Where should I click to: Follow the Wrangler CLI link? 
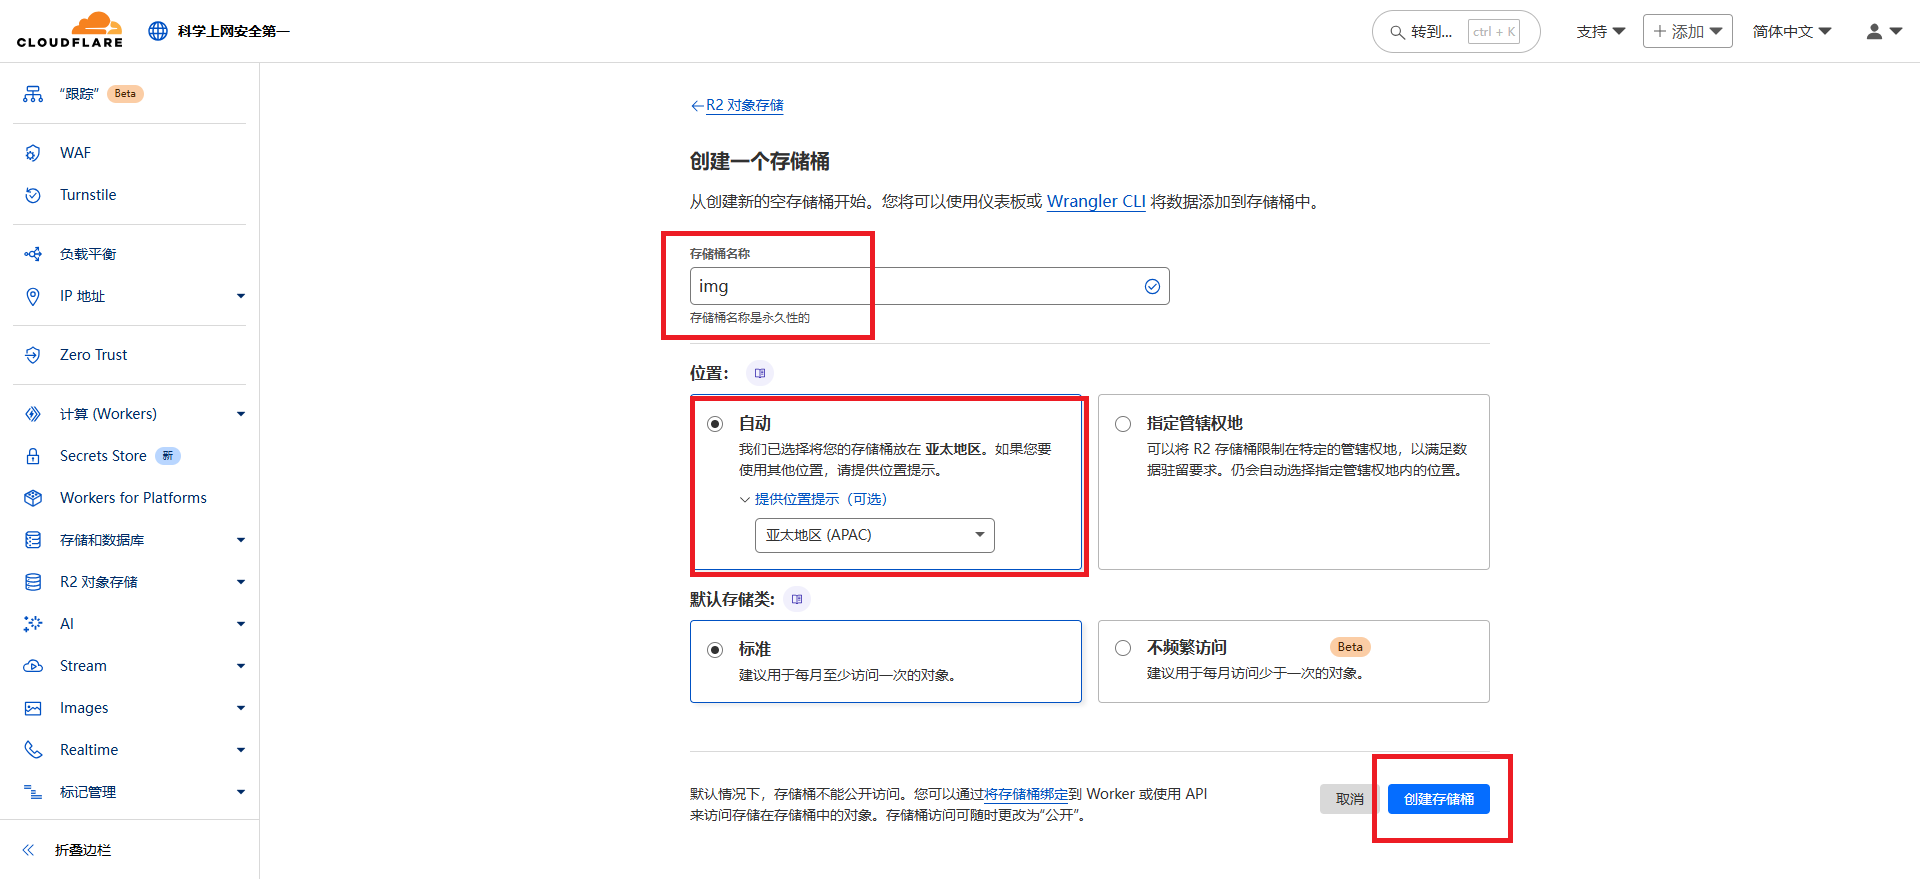pos(1096,201)
